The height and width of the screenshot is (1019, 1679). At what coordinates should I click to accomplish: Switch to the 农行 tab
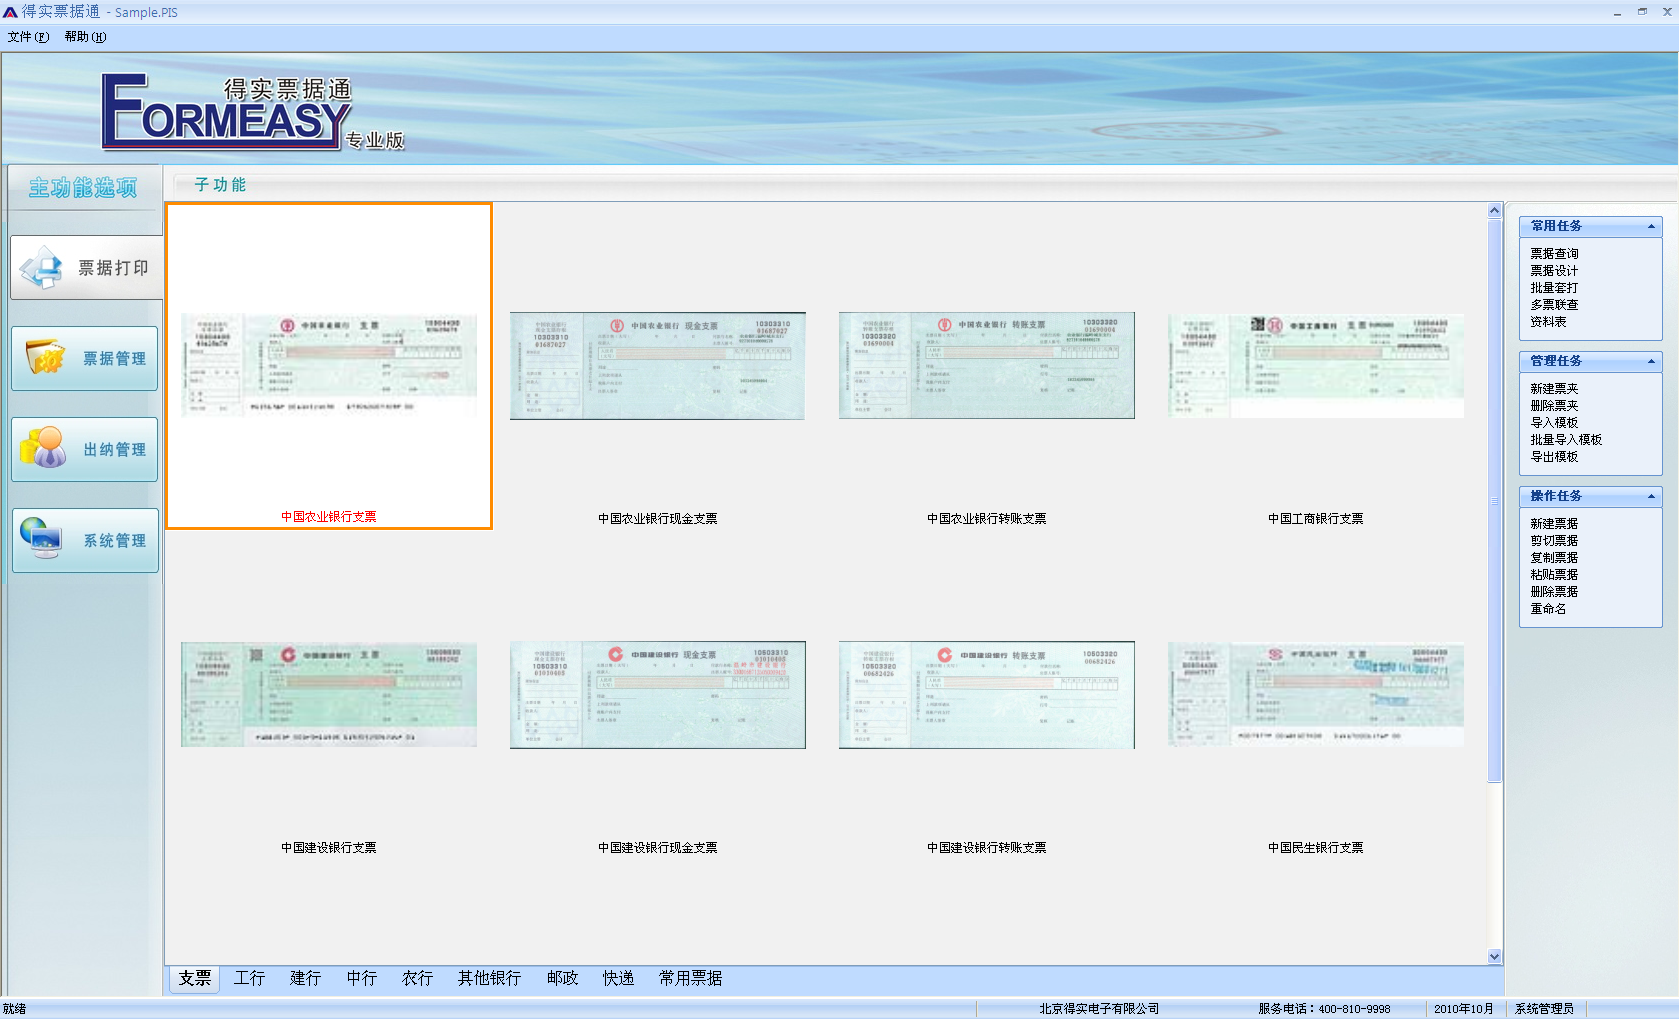[418, 978]
